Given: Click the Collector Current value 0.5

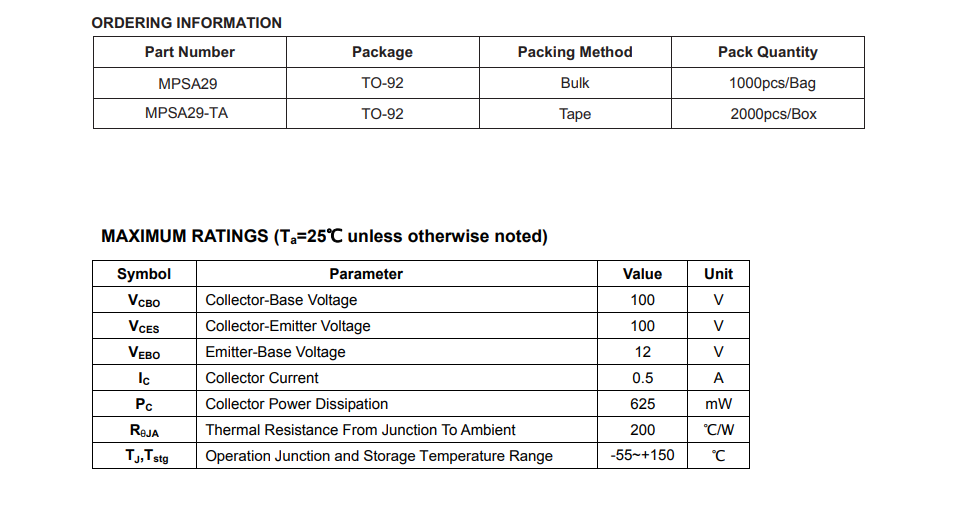Looking at the screenshot, I should pyautogui.click(x=642, y=378).
